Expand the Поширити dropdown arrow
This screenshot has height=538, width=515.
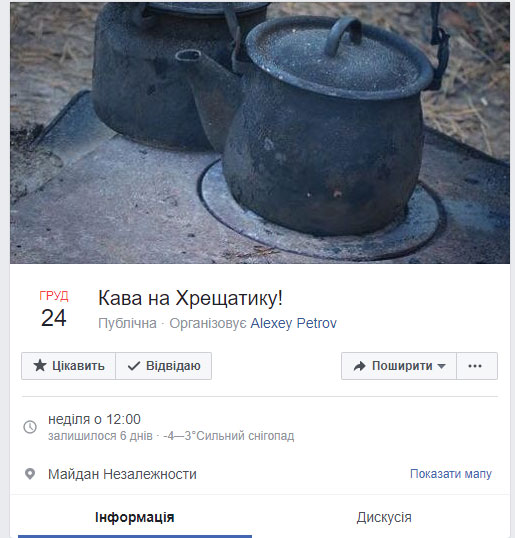click(442, 366)
